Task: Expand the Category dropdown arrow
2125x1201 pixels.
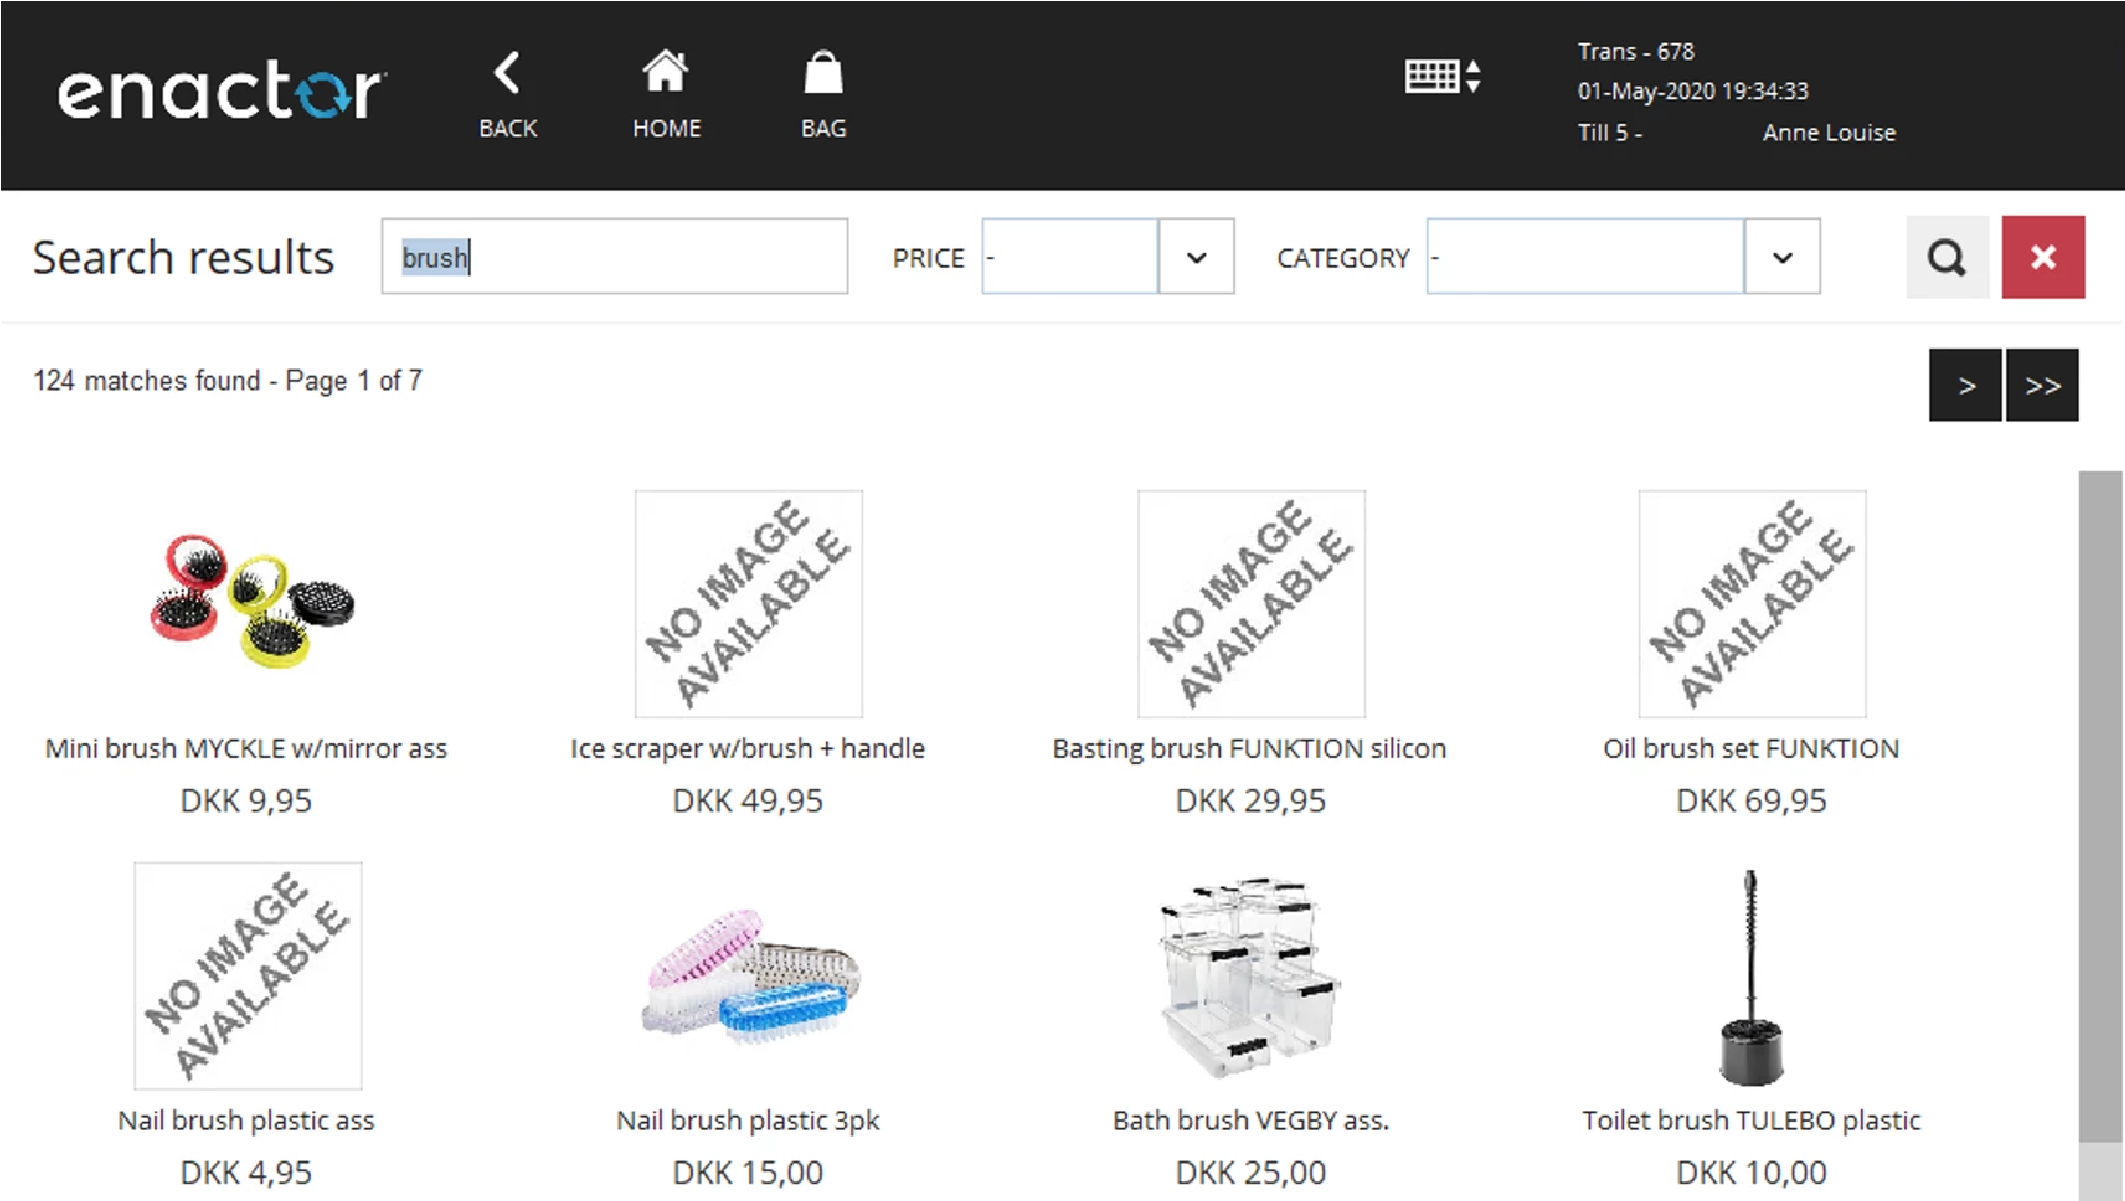Action: pos(1782,257)
